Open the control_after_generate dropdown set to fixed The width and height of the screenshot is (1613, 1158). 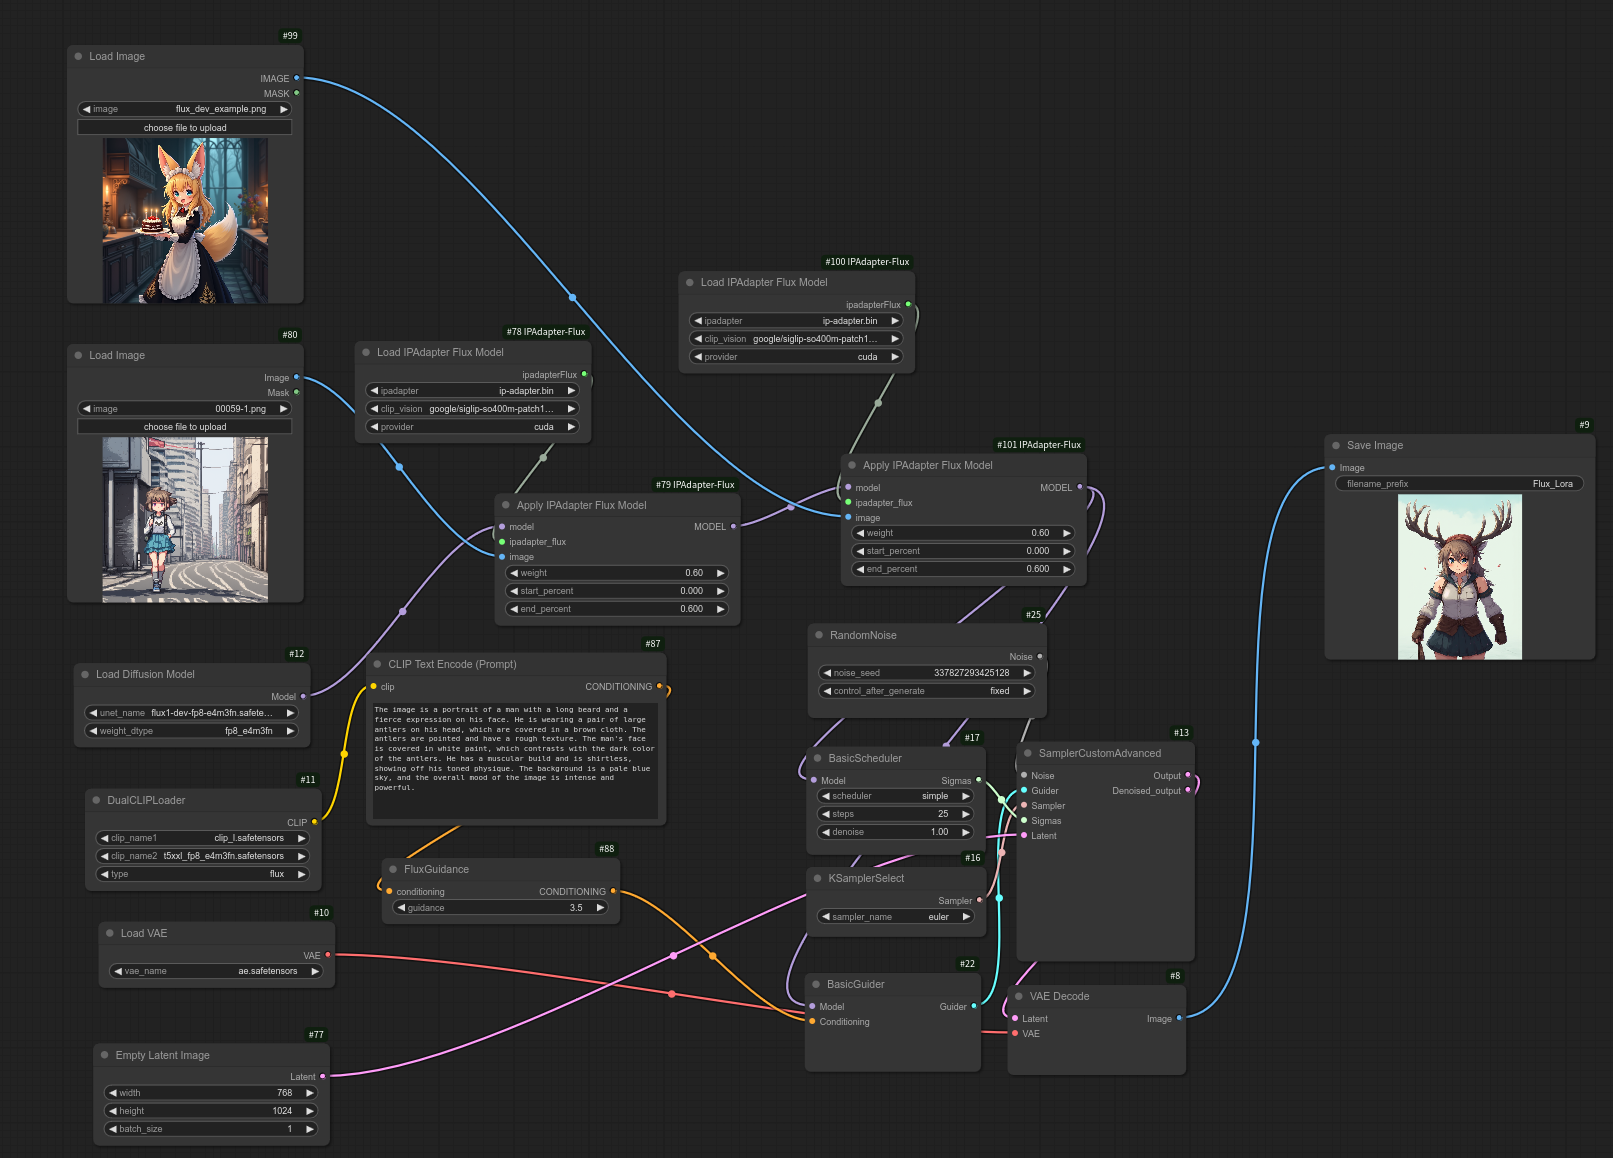tap(926, 691)
